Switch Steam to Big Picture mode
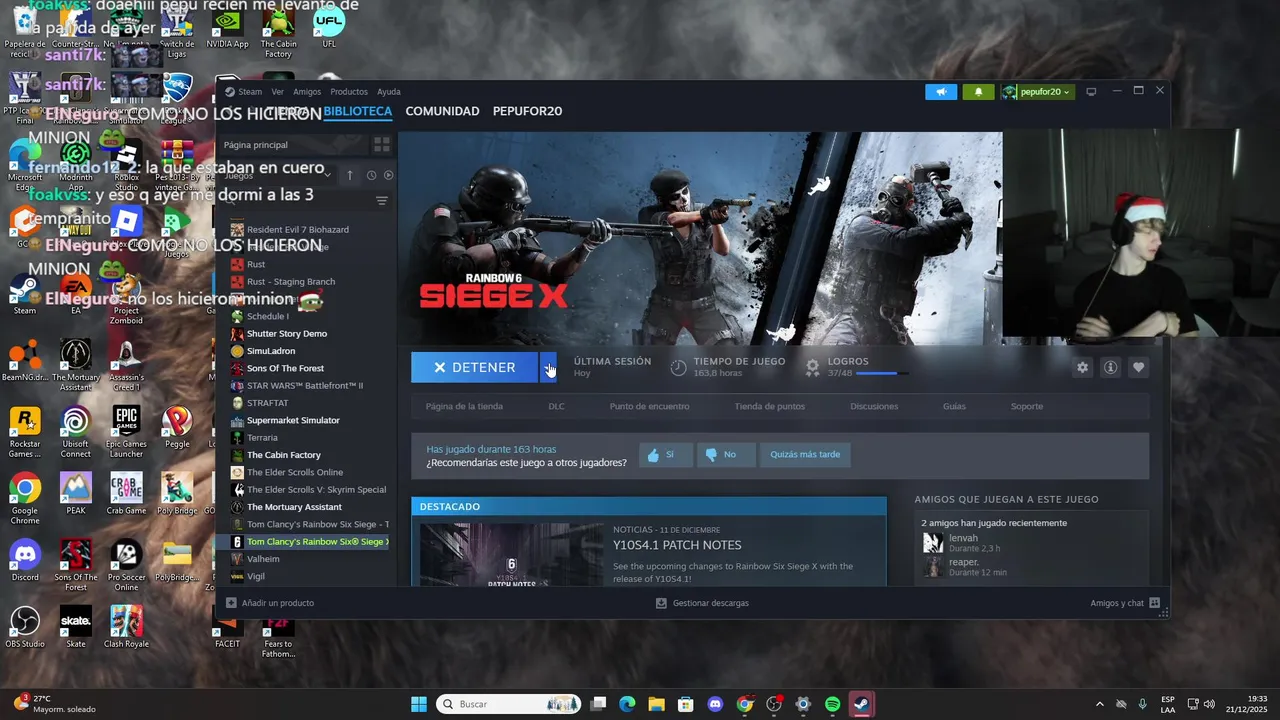The width and height of the screenshot is (1280, 720). click(1091, 92)
